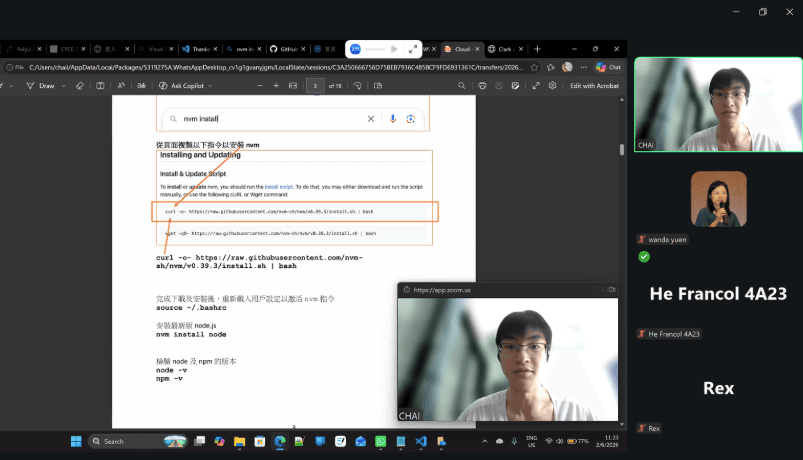
Task: Open the Windows Start menu
Action: (76, 442)
